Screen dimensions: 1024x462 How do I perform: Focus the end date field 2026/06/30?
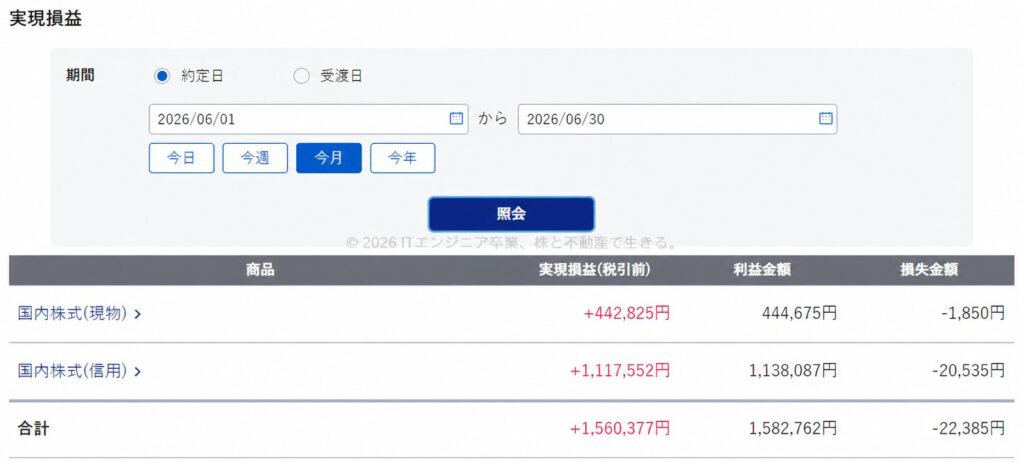[x=677, y=119]
